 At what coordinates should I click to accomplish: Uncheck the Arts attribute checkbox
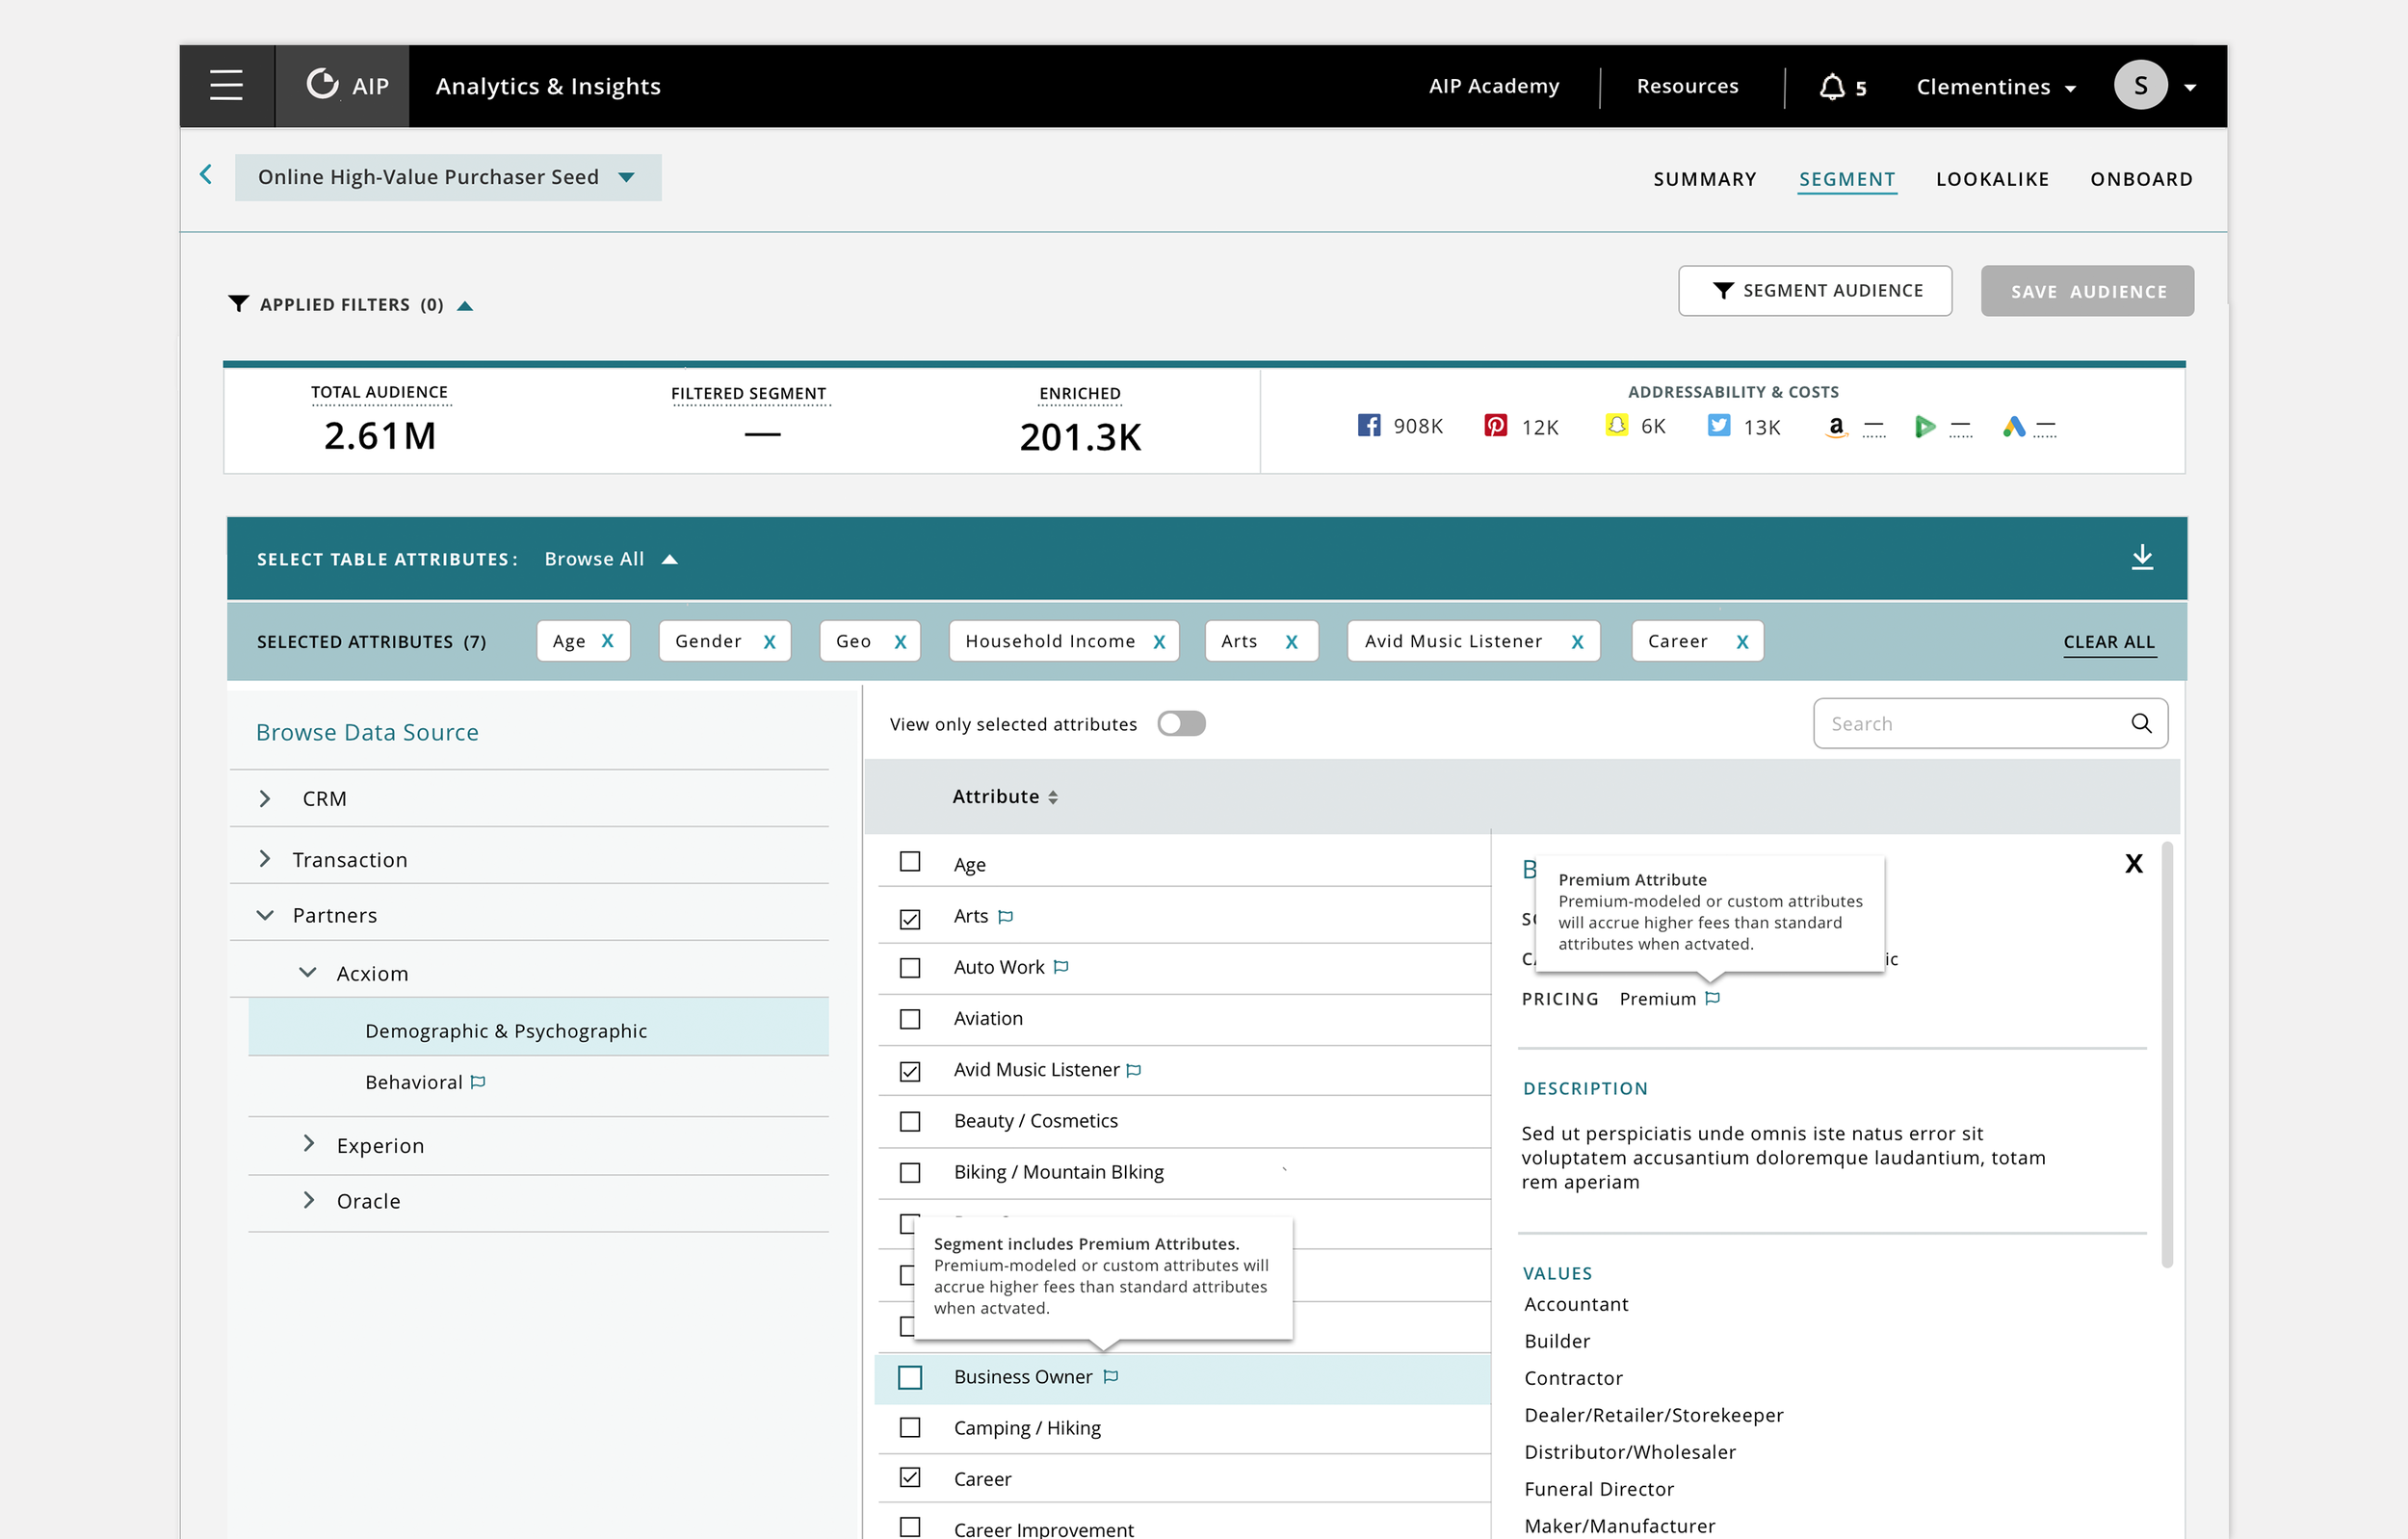(909, 918)
